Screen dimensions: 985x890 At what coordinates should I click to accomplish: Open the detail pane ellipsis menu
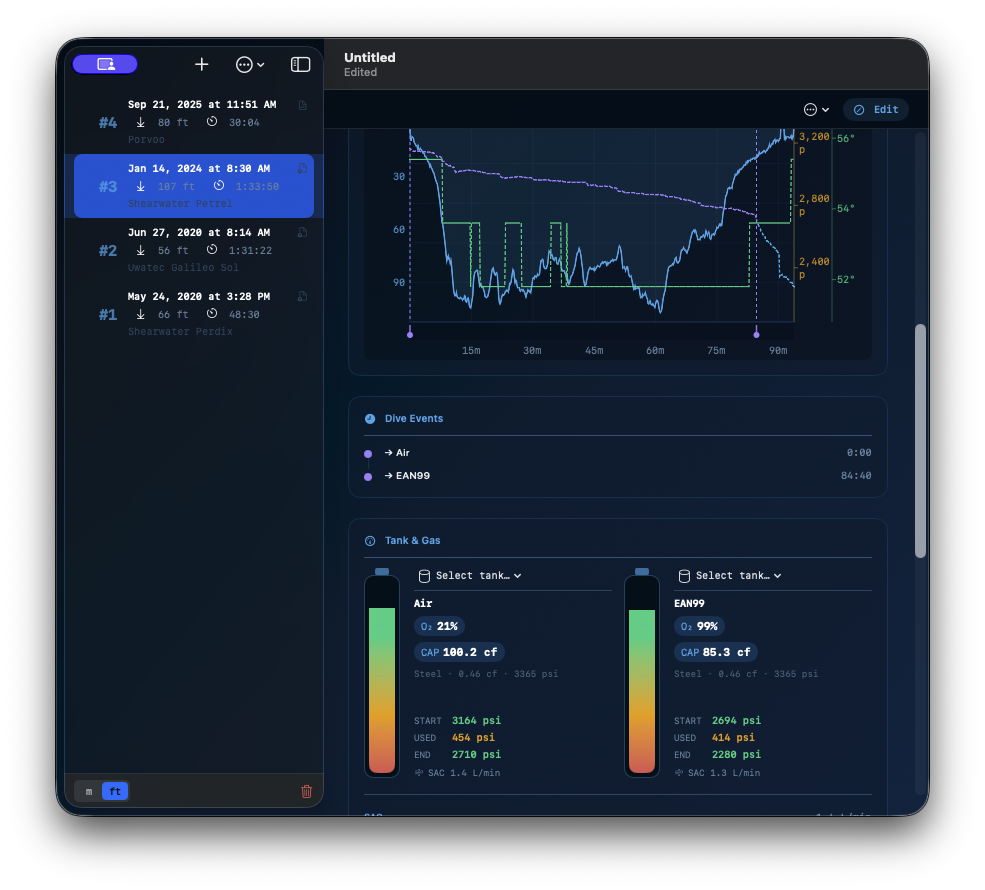[816, 110]
